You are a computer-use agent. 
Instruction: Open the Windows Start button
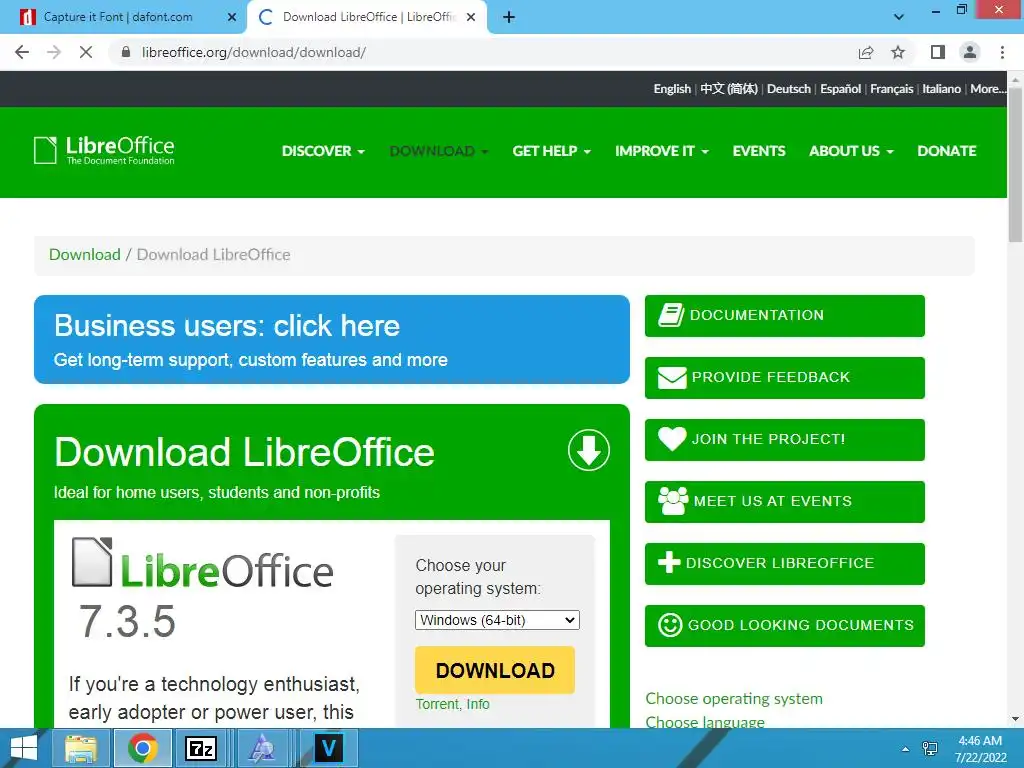tap(24, 748)
